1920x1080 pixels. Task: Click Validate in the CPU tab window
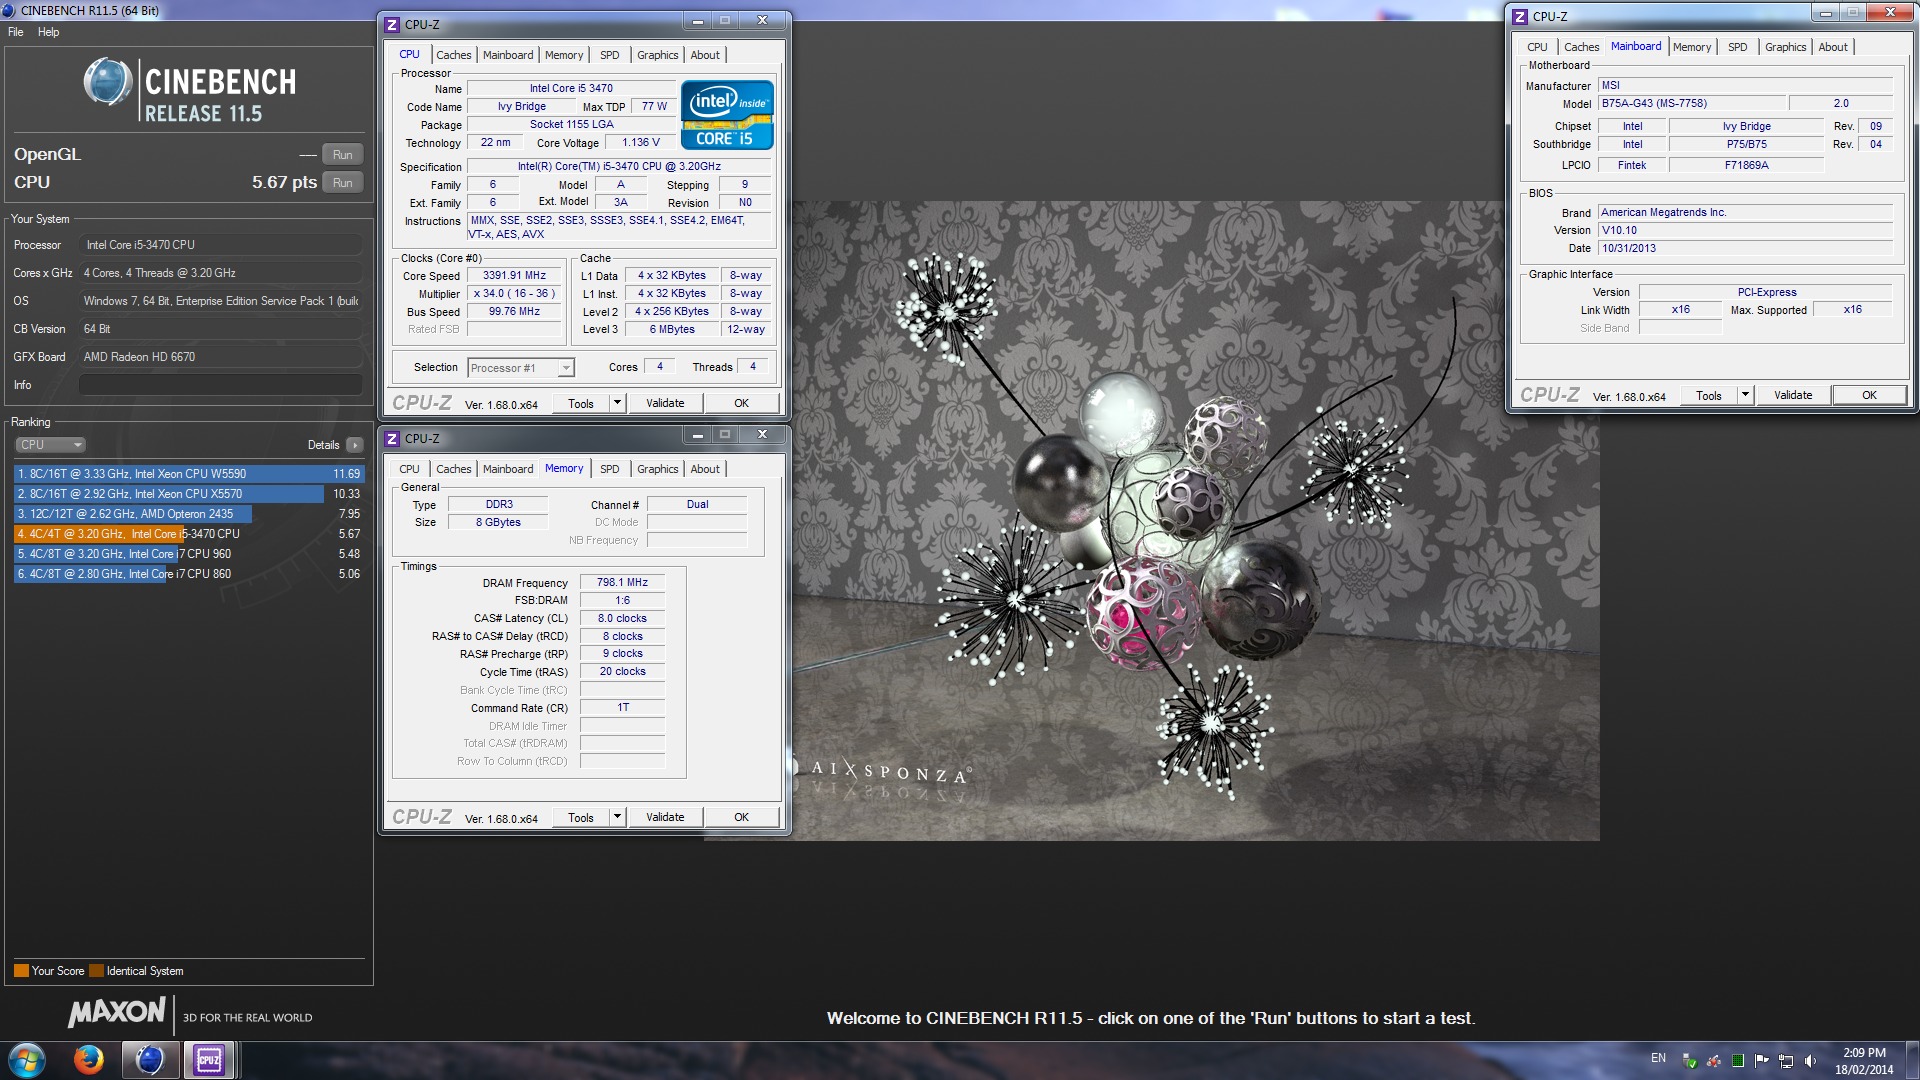[665, 403]
